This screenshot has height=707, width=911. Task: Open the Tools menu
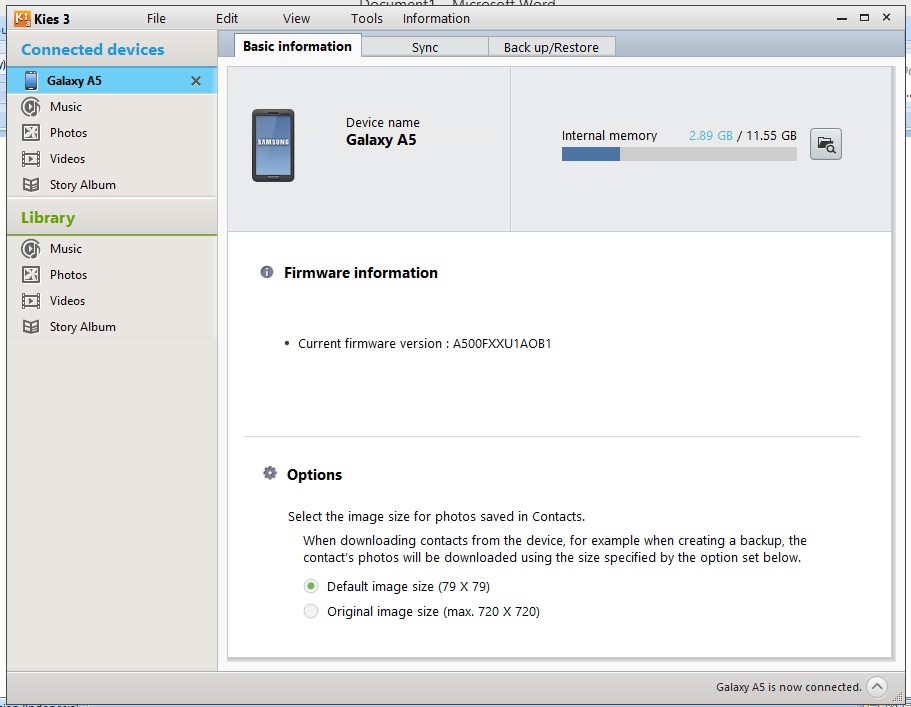click(x=366, y=18)
